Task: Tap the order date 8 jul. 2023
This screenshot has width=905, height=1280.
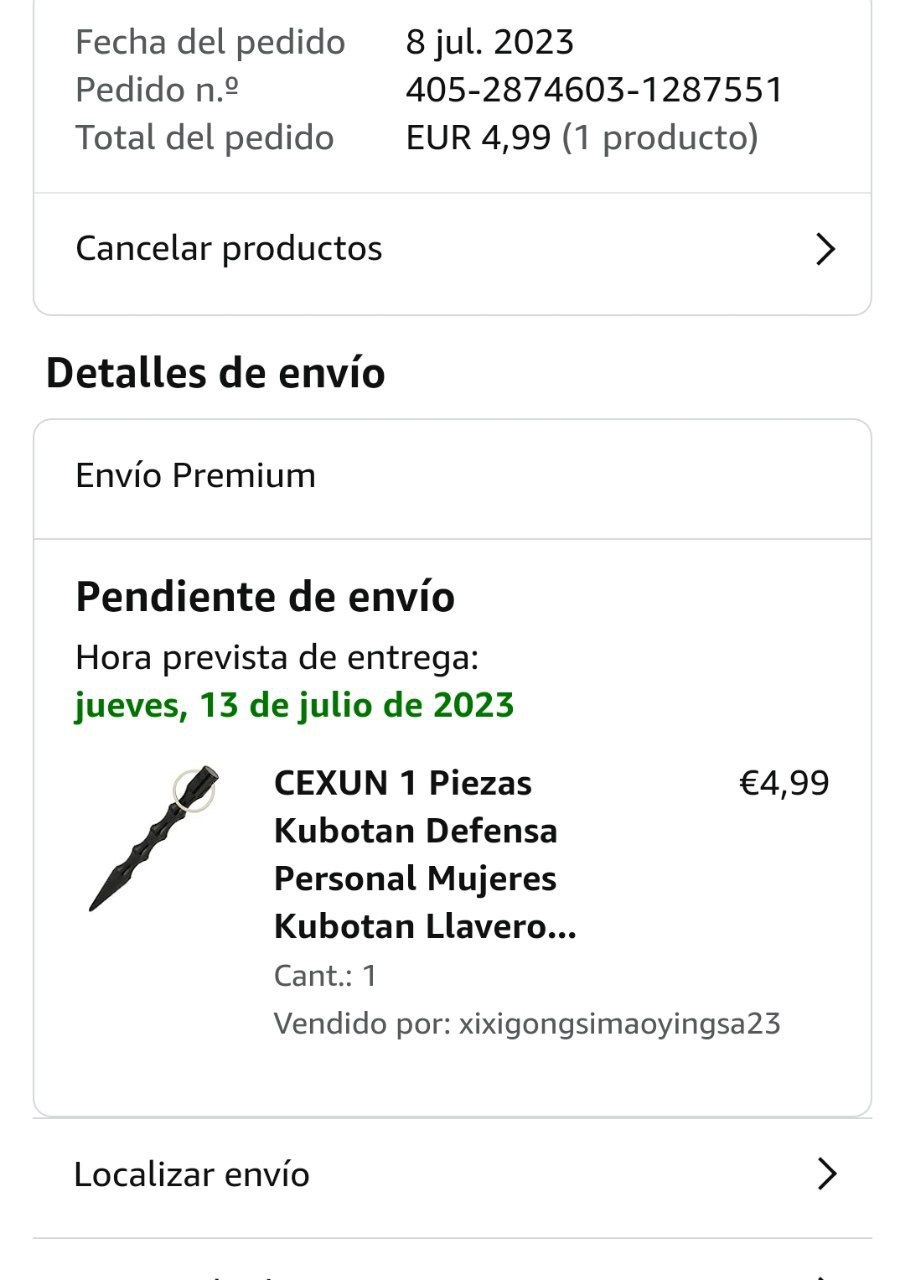Action: 489,42
